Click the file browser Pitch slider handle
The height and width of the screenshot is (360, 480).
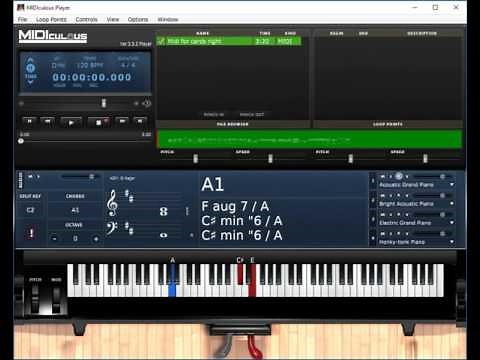coord(196,158)
